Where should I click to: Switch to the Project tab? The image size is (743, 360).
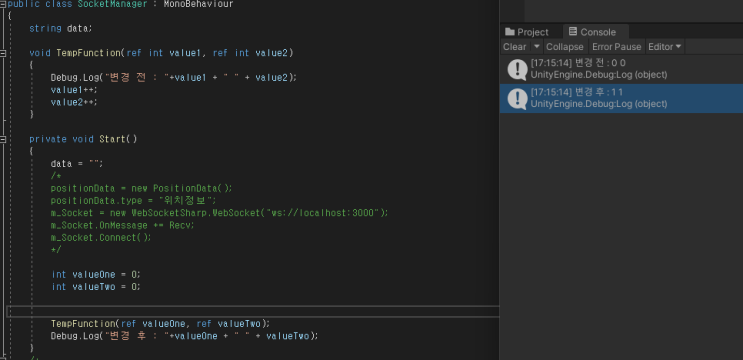(x=526, y=32)
